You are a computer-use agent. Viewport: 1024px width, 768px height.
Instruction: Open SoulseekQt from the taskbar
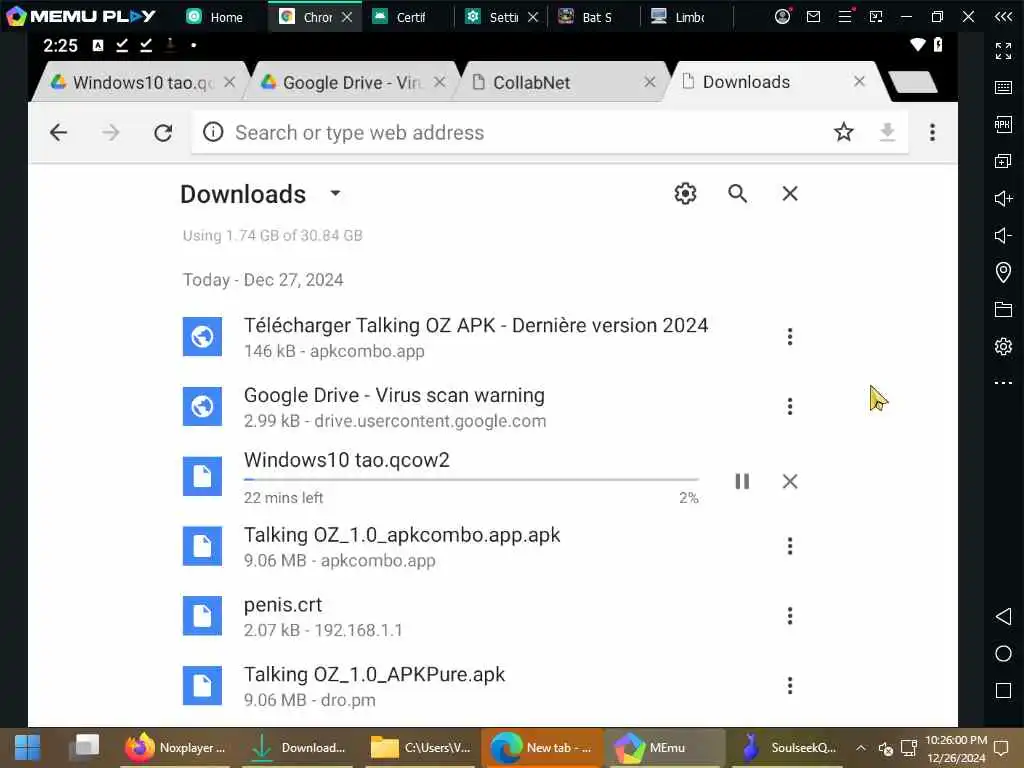click(x=789, y=748)
